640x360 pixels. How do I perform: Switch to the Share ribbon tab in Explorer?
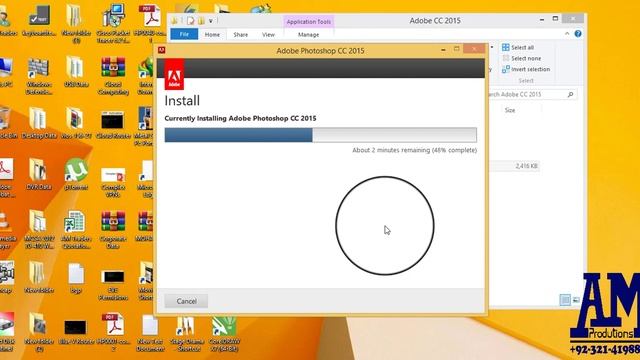coord(241,35)
